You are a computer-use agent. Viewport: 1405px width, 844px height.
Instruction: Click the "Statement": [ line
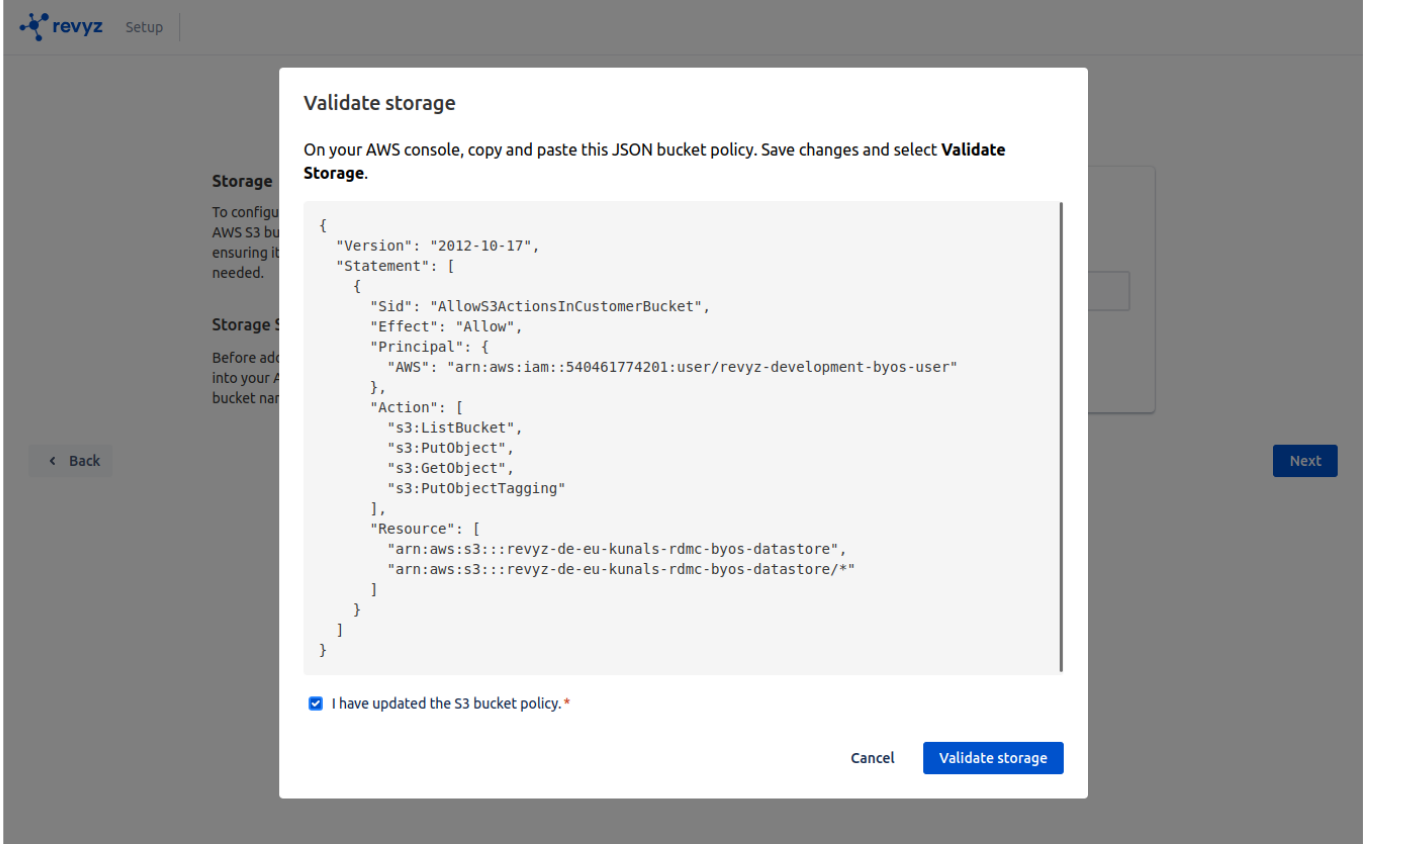coord(395,266)
